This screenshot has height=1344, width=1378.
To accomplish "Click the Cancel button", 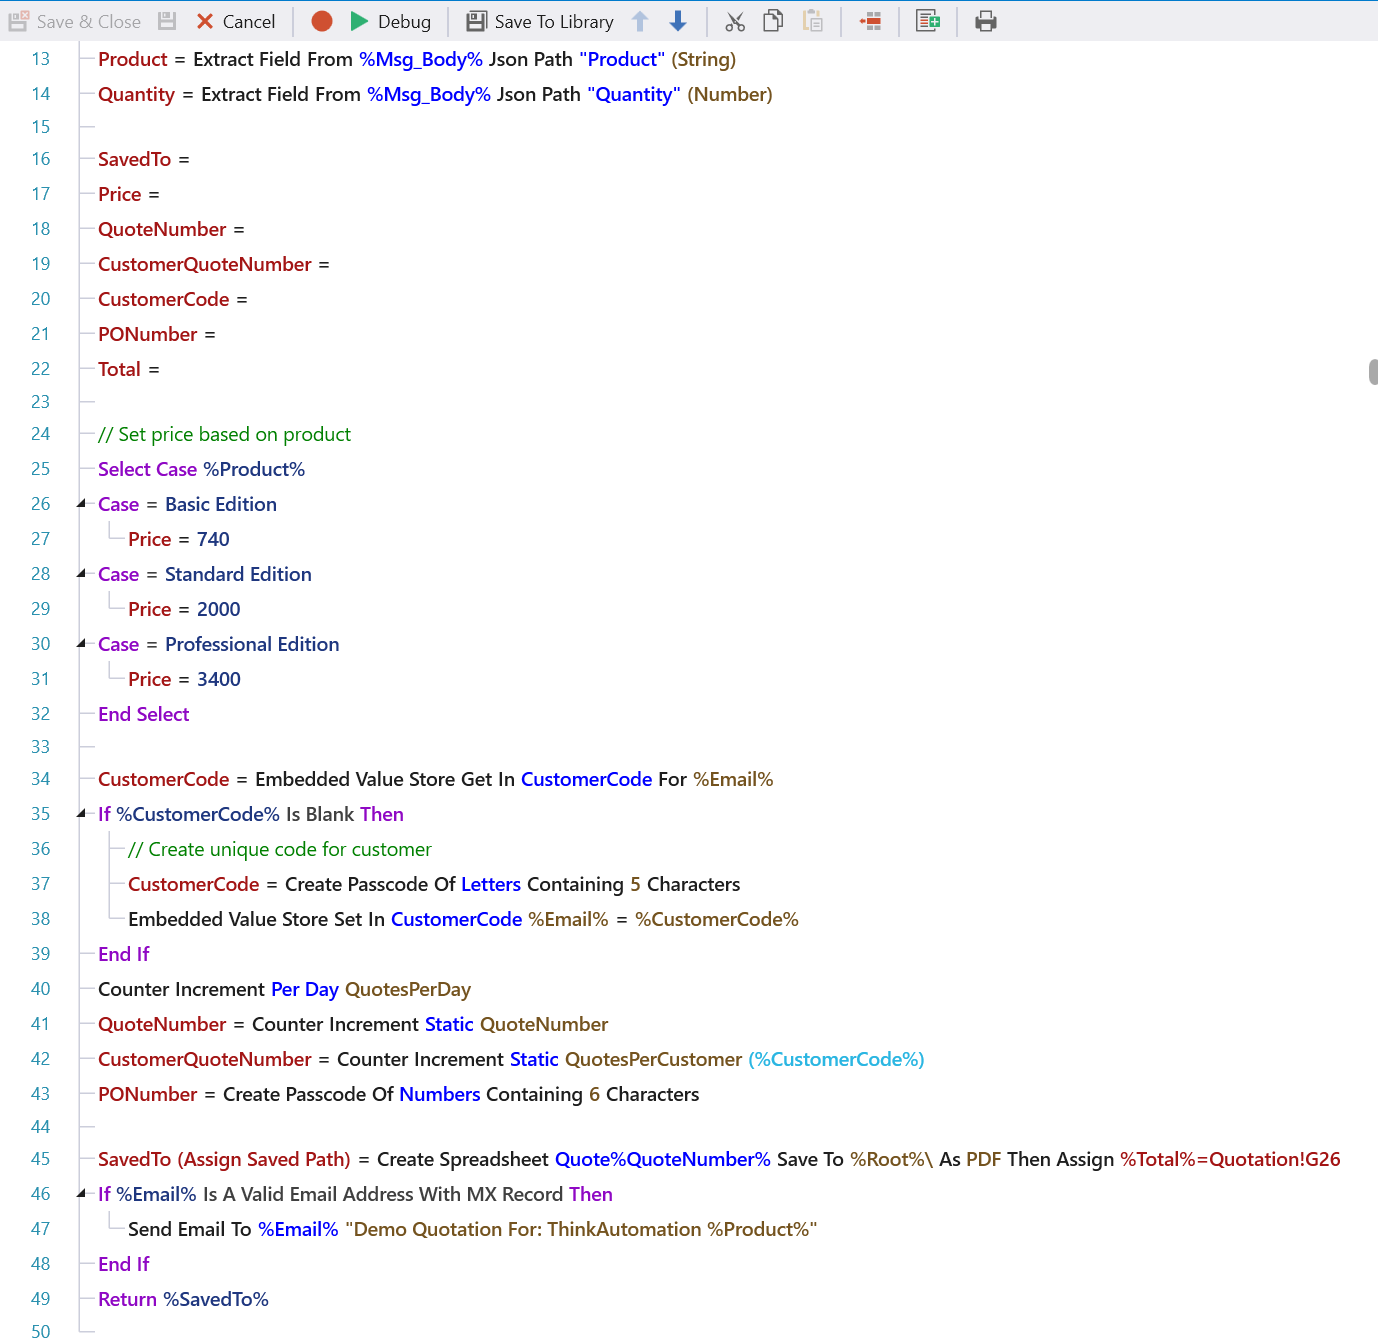I will coord(236,21).
